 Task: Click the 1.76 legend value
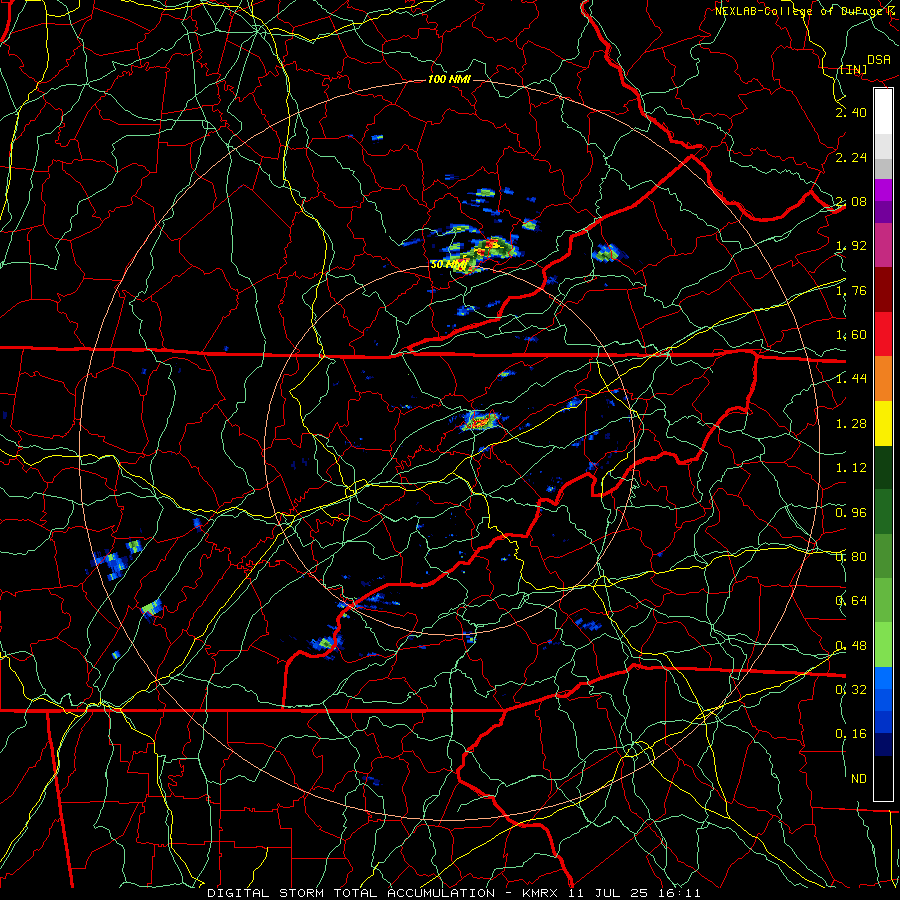[x=851, y=290]
